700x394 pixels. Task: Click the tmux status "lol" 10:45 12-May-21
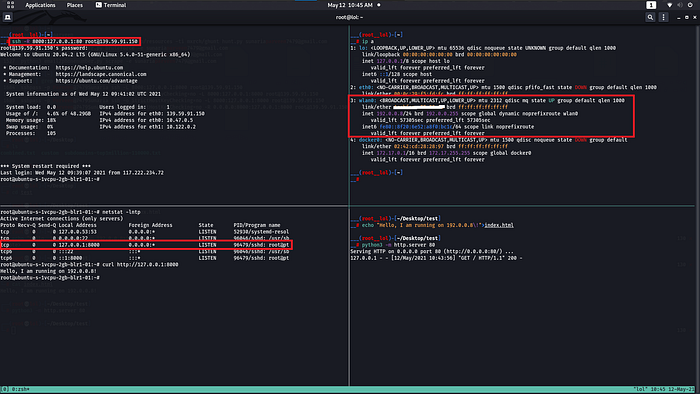pyautogui.click(x=664, y=389)
